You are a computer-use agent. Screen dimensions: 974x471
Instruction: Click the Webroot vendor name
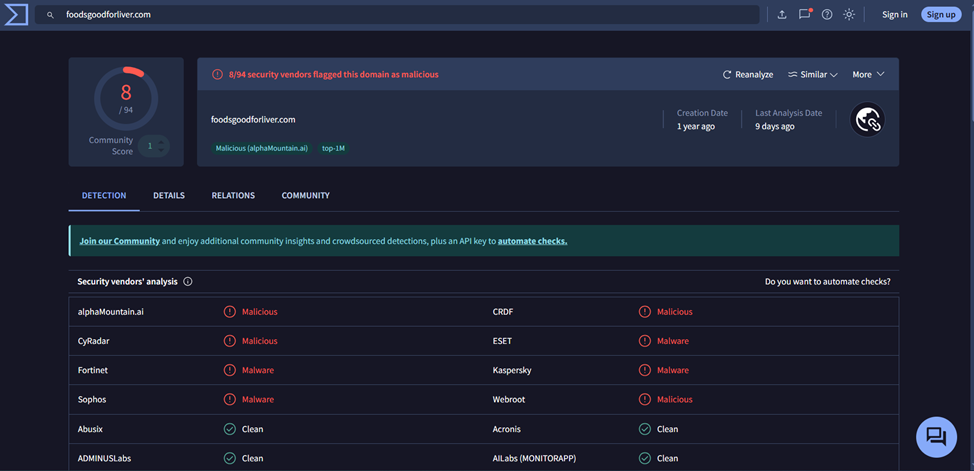point(510,400)
